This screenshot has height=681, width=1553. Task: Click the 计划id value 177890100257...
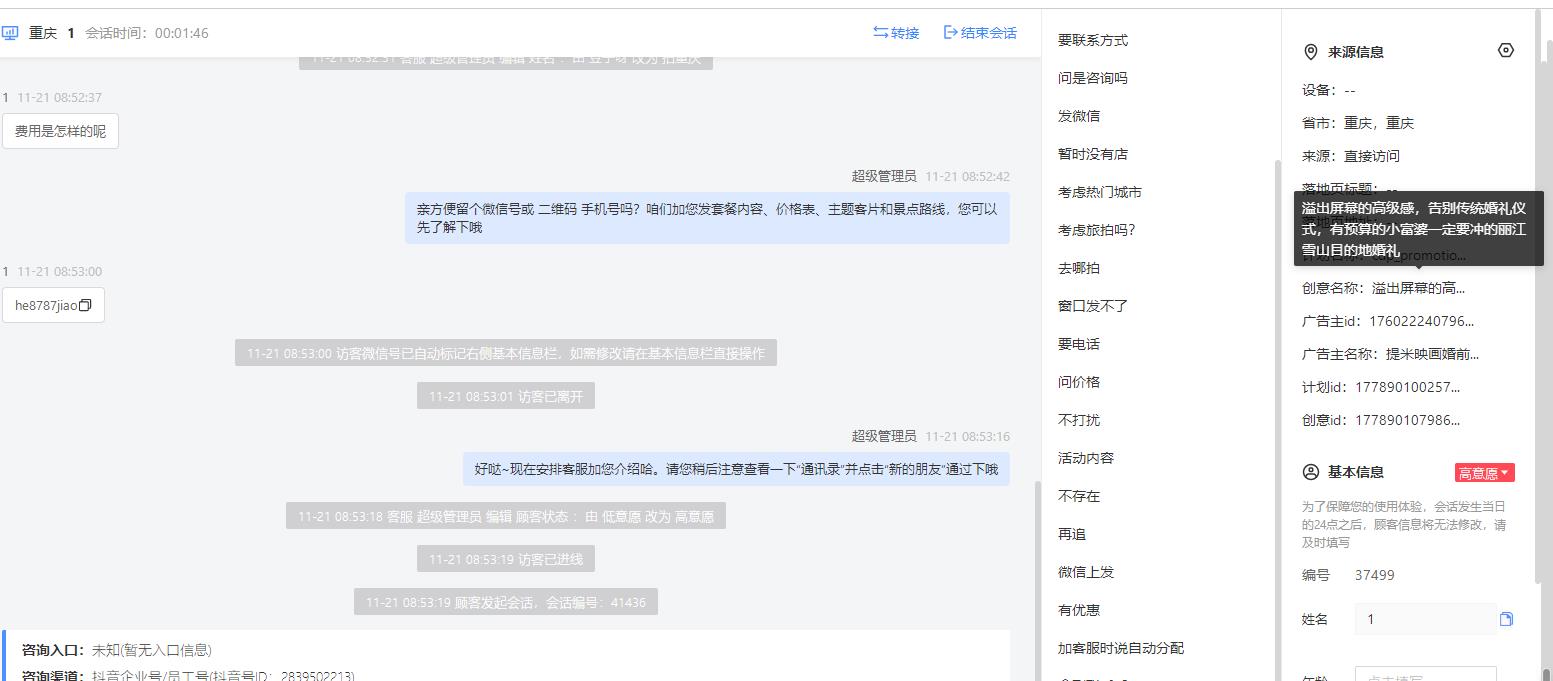click(1407, 387)
